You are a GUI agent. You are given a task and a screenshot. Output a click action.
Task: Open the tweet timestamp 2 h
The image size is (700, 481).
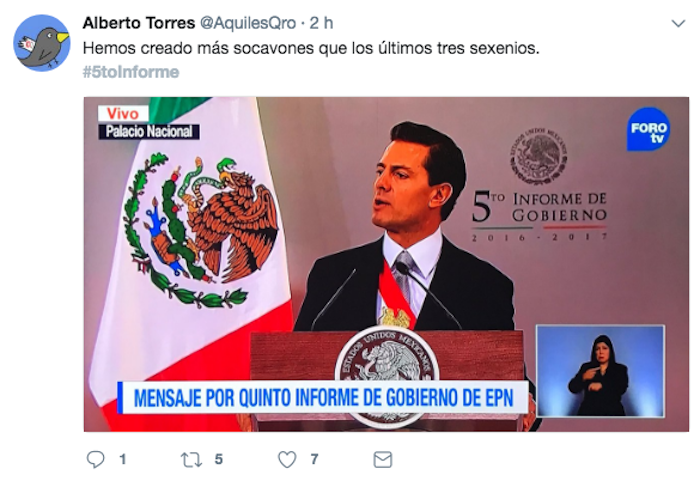click(x=321, y=23)
